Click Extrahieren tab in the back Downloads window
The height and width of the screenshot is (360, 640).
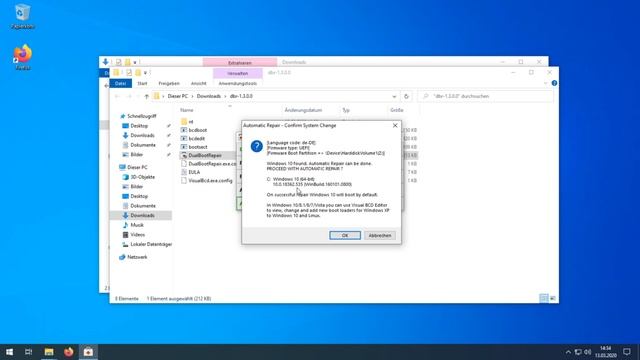pyautogui.click(x=240, y=63)
